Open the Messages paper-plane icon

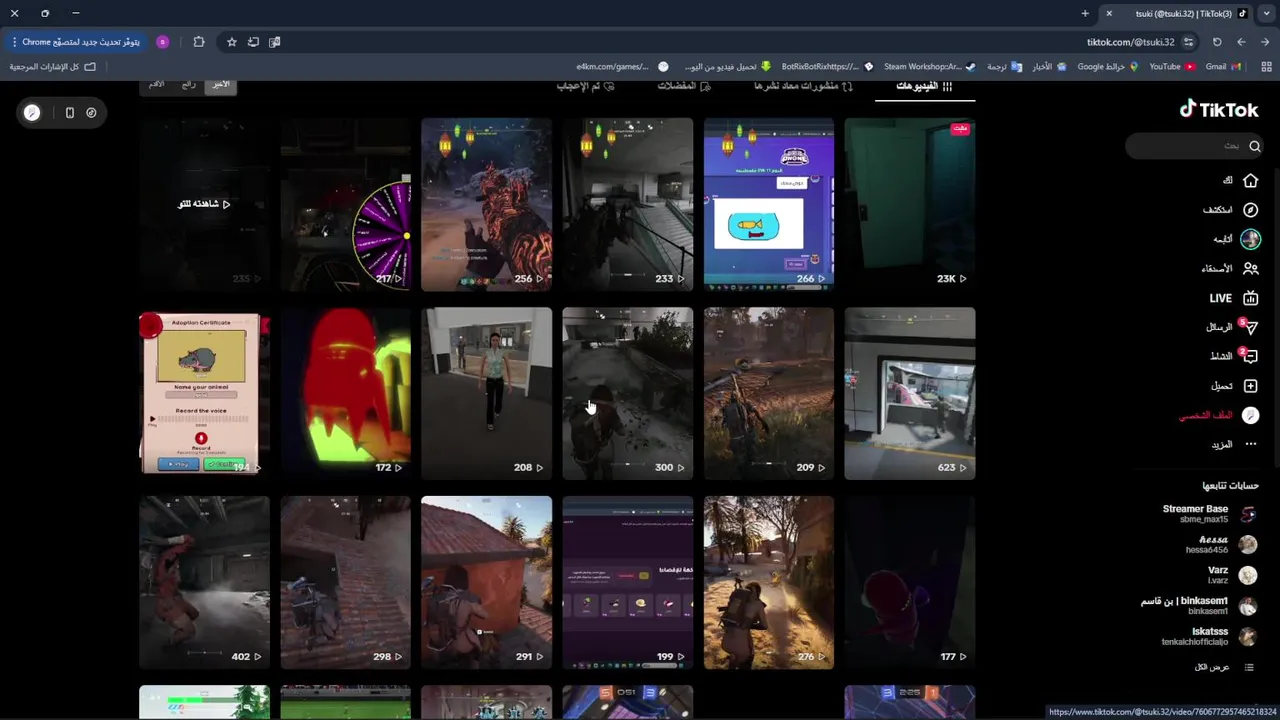tap(1250, 327)
